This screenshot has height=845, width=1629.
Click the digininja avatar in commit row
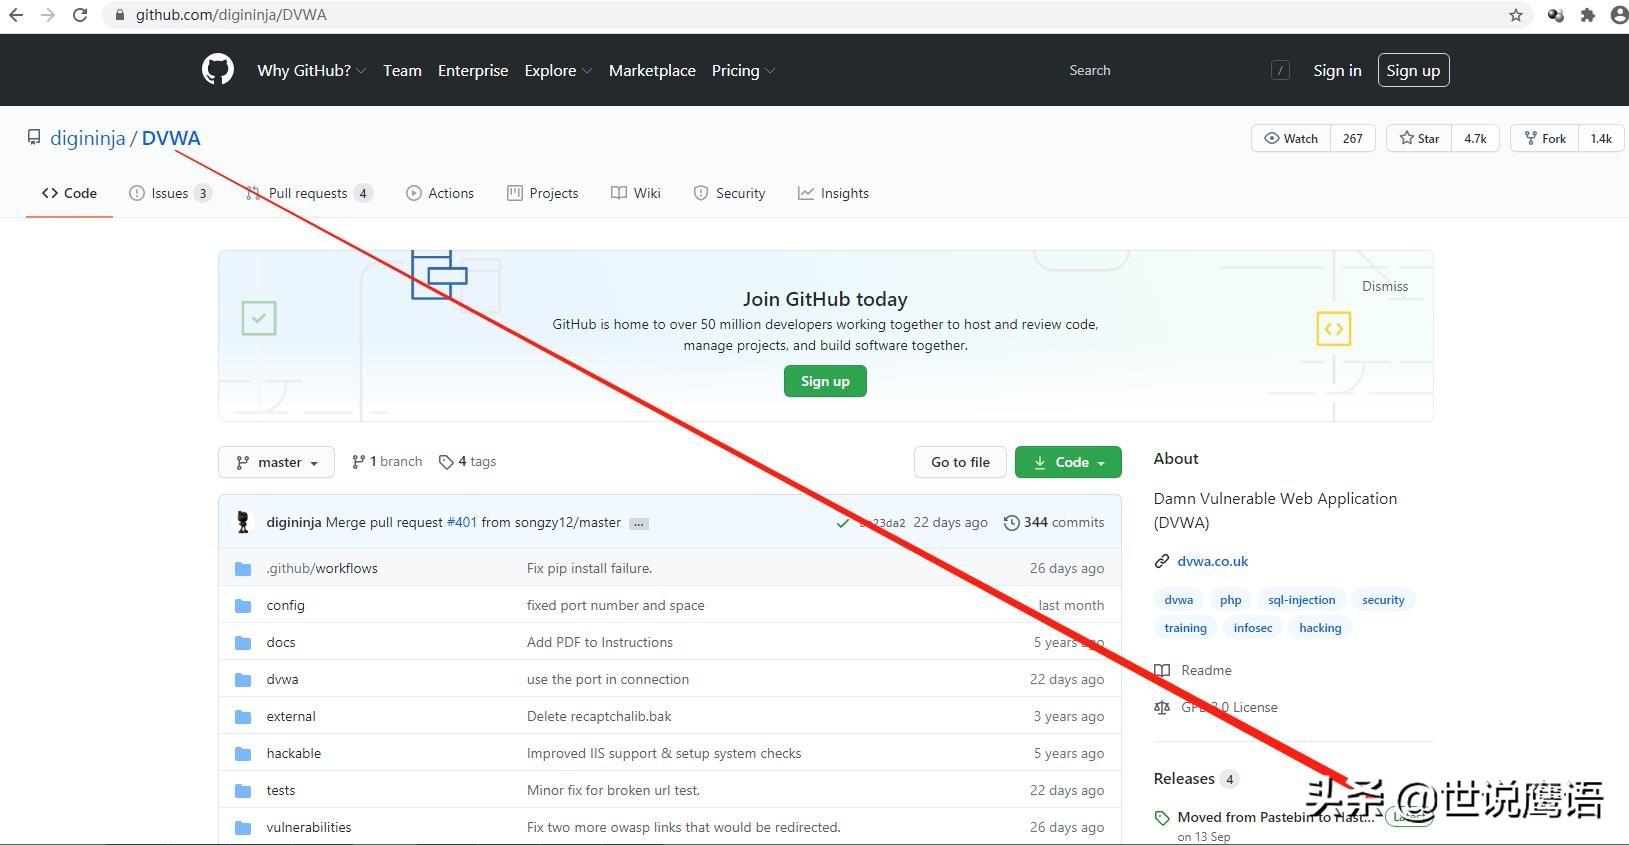(x=243, y=522)
